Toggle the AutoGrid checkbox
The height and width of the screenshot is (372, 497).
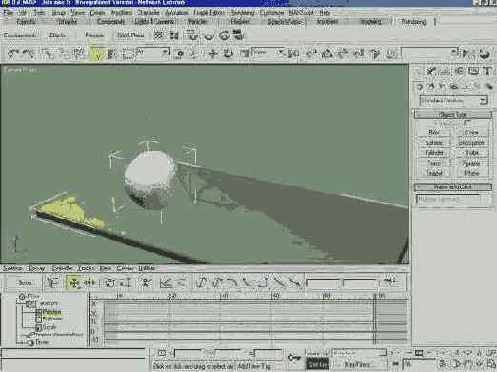click(467, 123)
